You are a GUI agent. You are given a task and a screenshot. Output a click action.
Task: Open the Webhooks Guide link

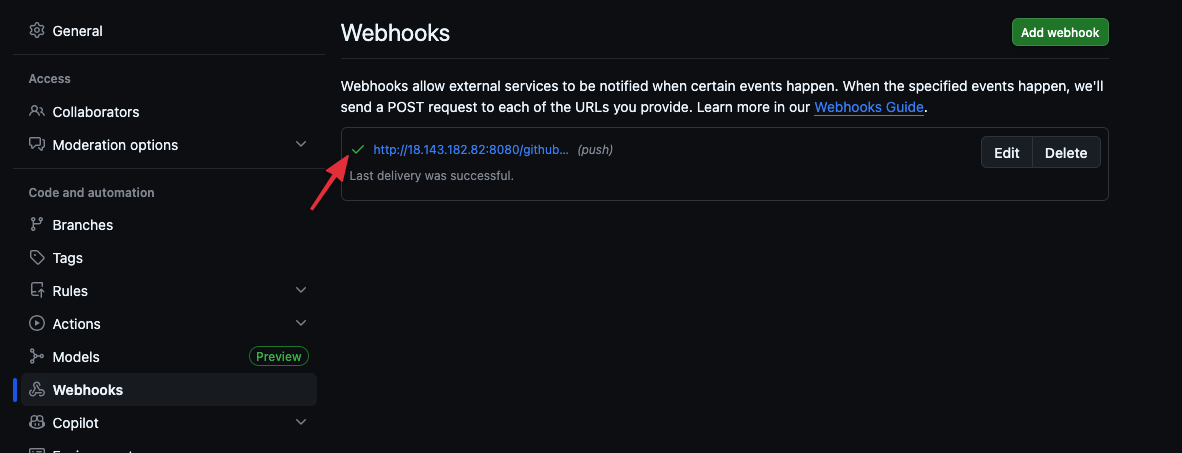[868, 107]
